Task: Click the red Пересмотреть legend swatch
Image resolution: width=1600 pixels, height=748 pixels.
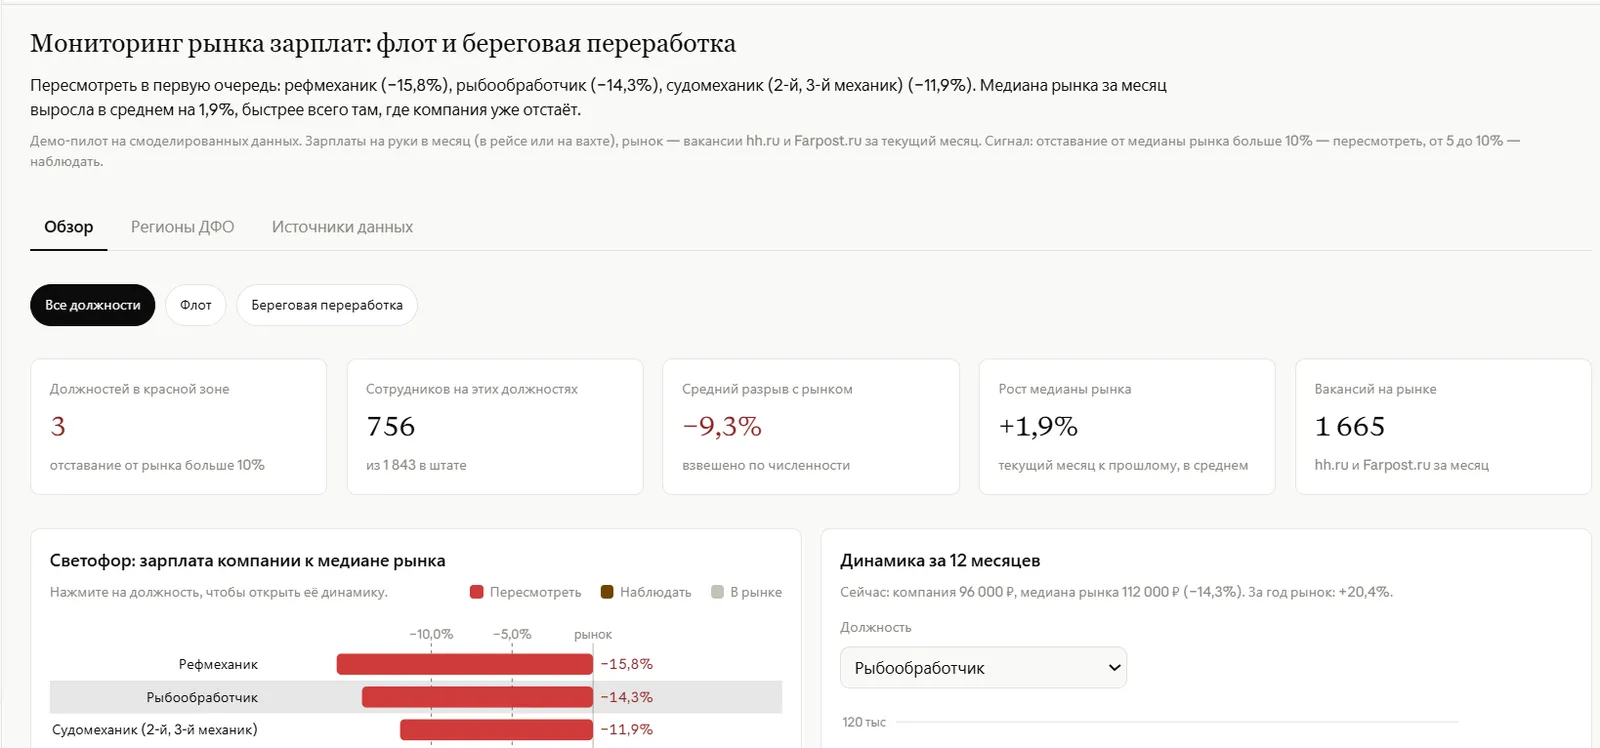Action: tap(477, 592)
